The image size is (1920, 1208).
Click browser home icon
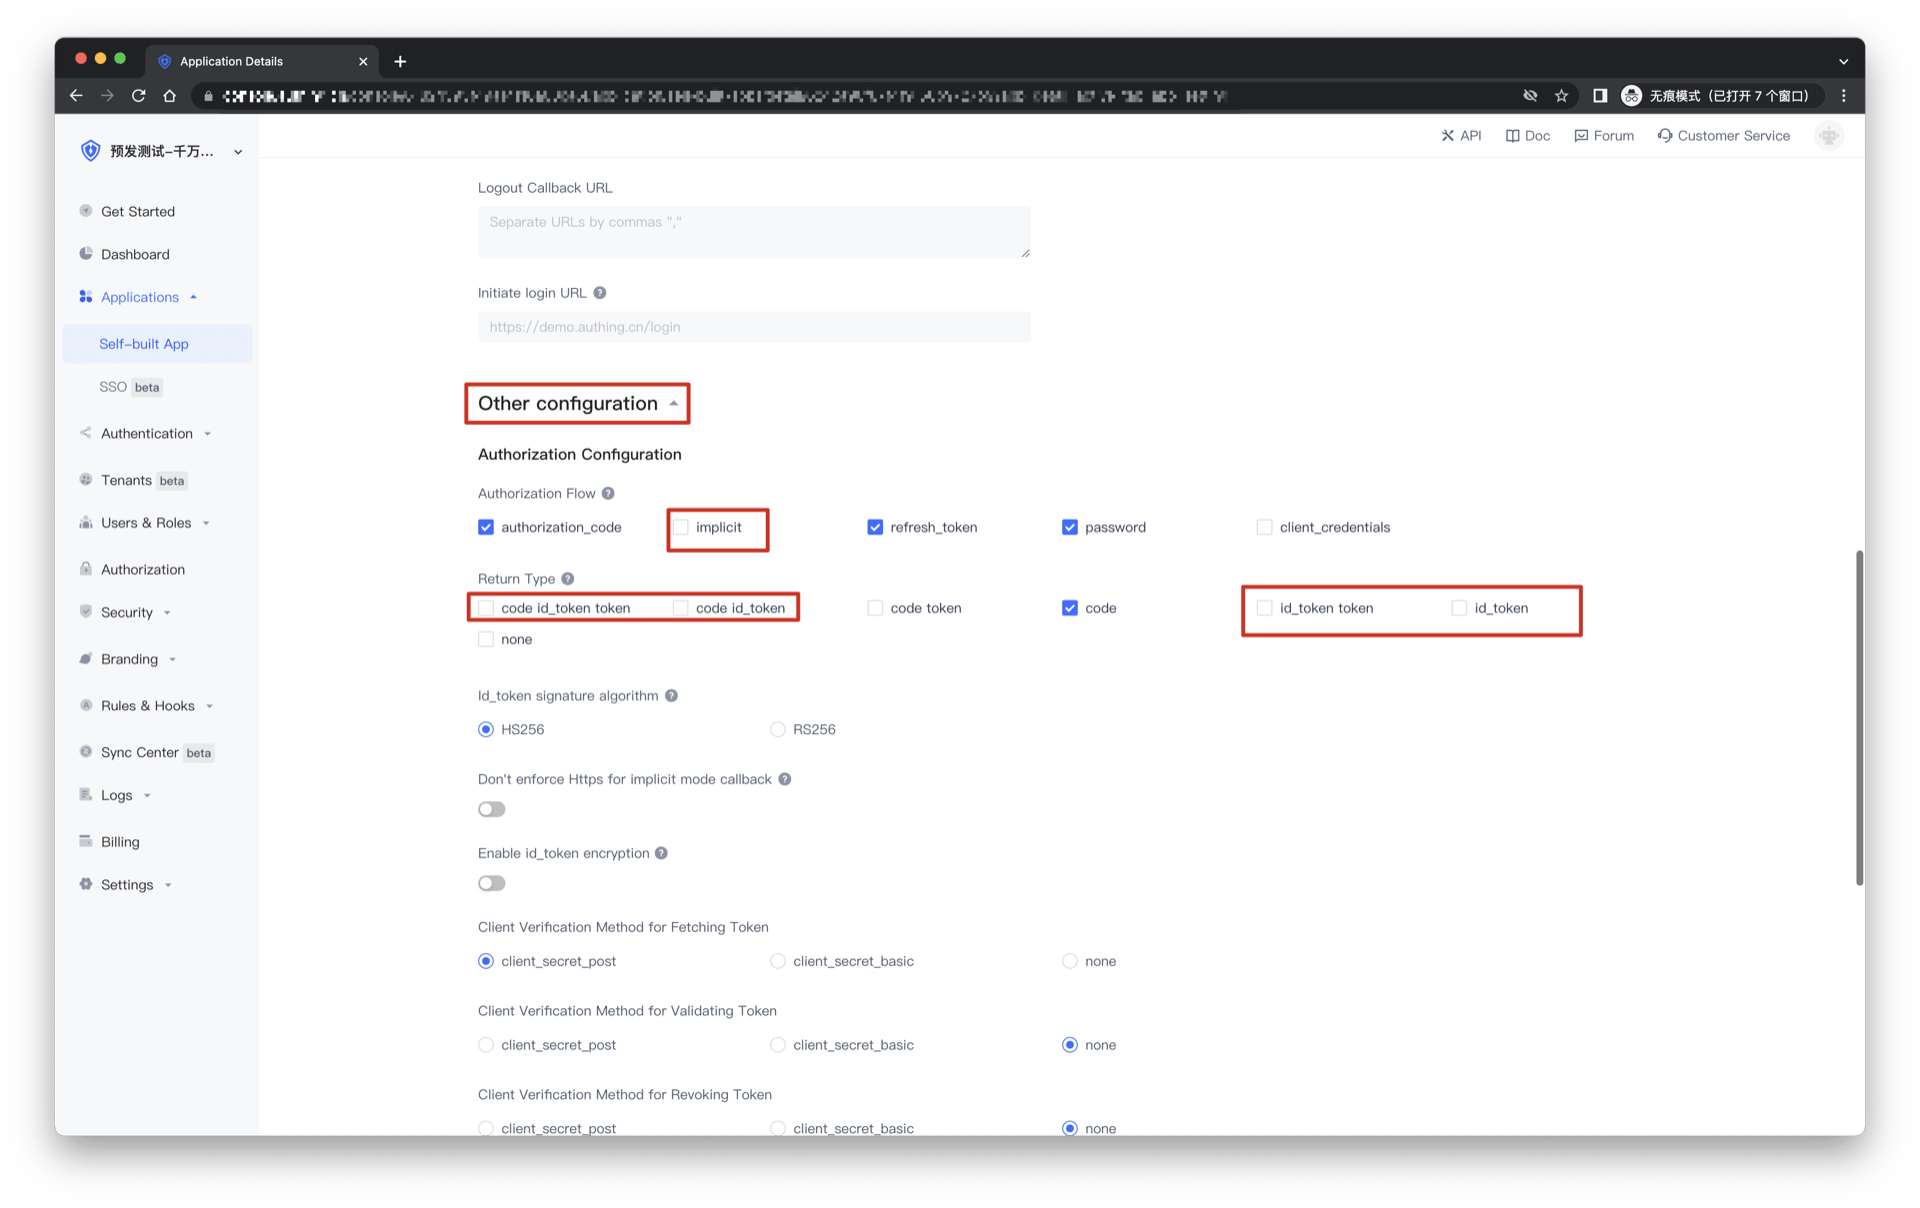click(x=170, y=96)
